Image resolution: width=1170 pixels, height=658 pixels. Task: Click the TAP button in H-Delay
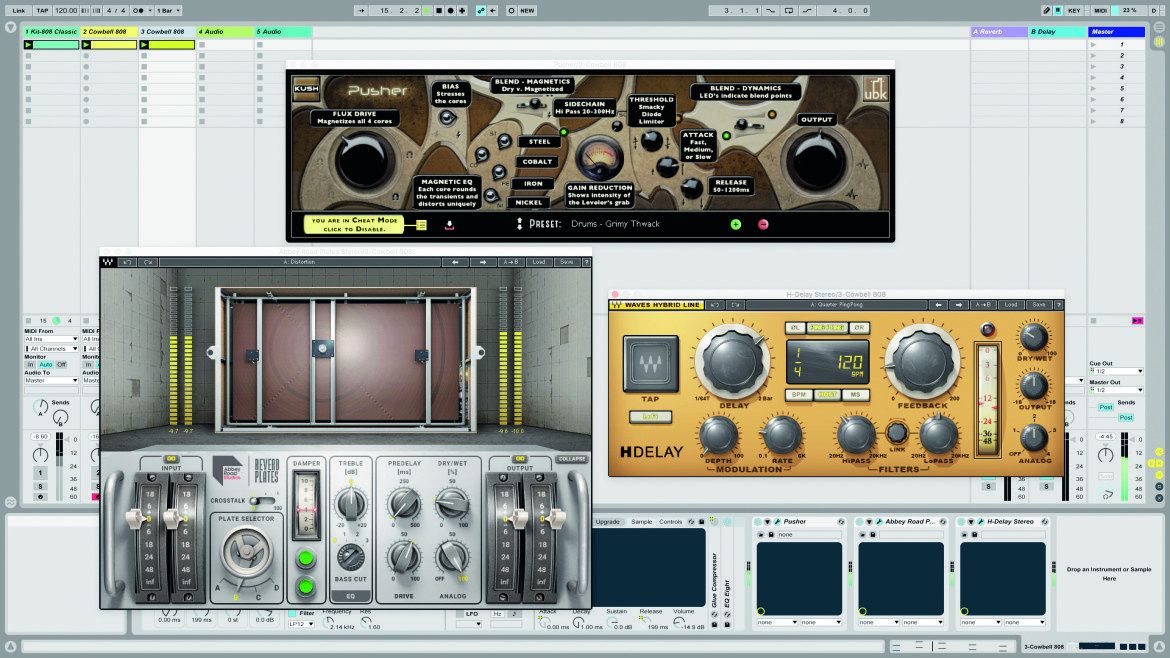pos(651,363)
